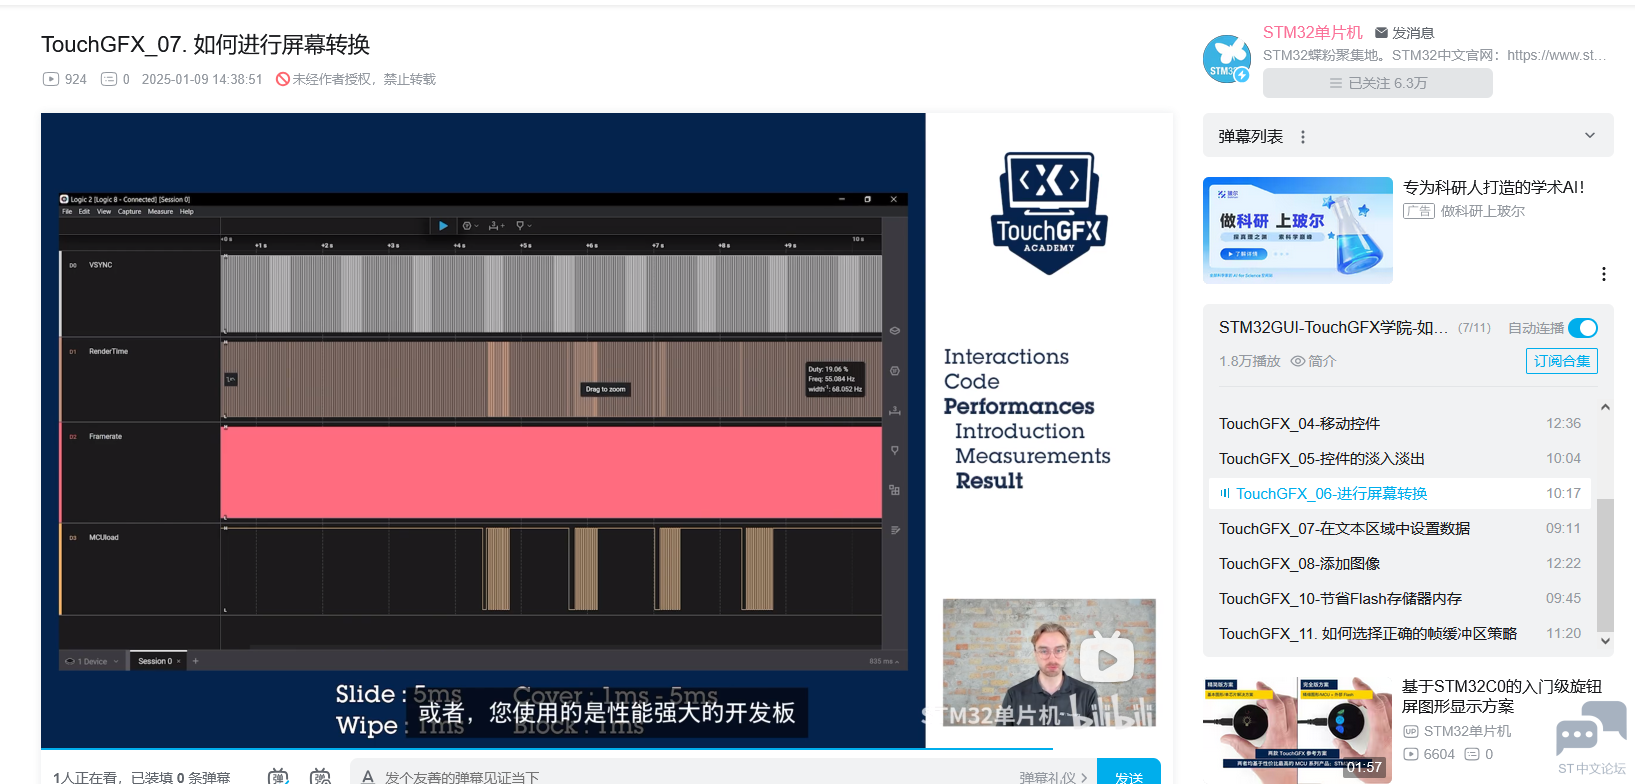Click the ST中文论坛 chat bubble icon
The height and width of the screenshot is (784, 1635).
[x=1591, y=730]
